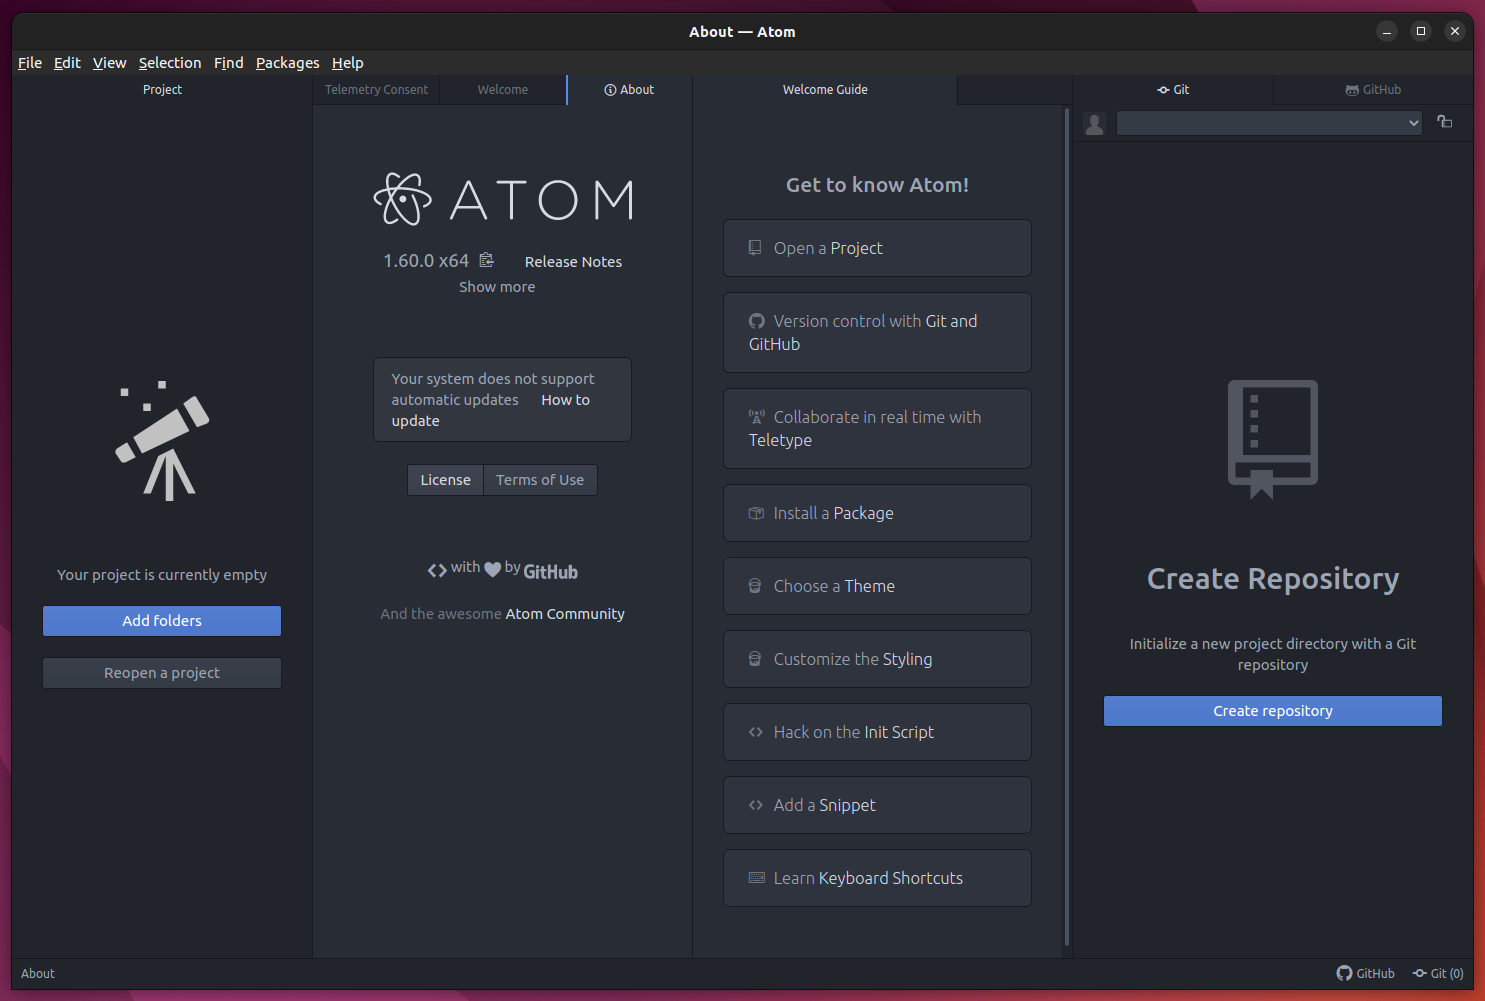1485x1001 pixels.
Task: Click the Atom logo icon
Action: coord(403,199)
